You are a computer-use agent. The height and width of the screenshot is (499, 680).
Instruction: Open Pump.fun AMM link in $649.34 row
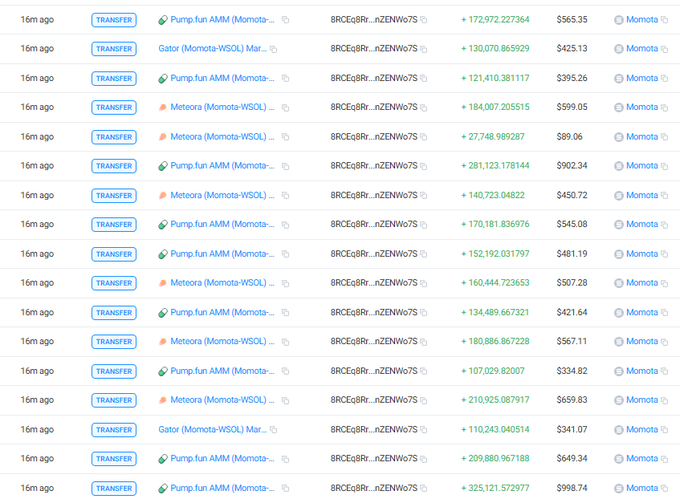[x=222, y=458]
